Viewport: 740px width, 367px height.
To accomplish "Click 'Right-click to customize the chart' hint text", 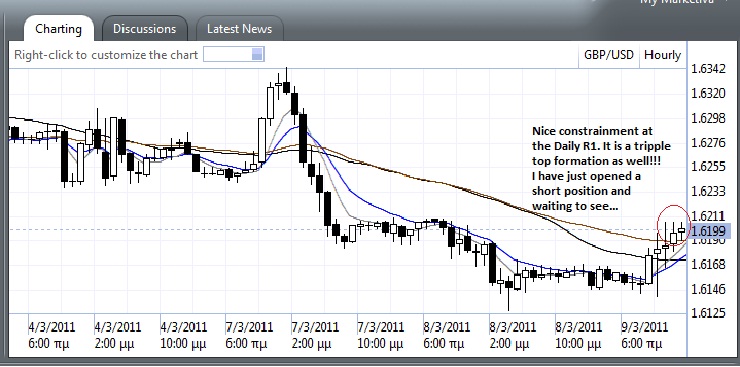I will [106, 55].
